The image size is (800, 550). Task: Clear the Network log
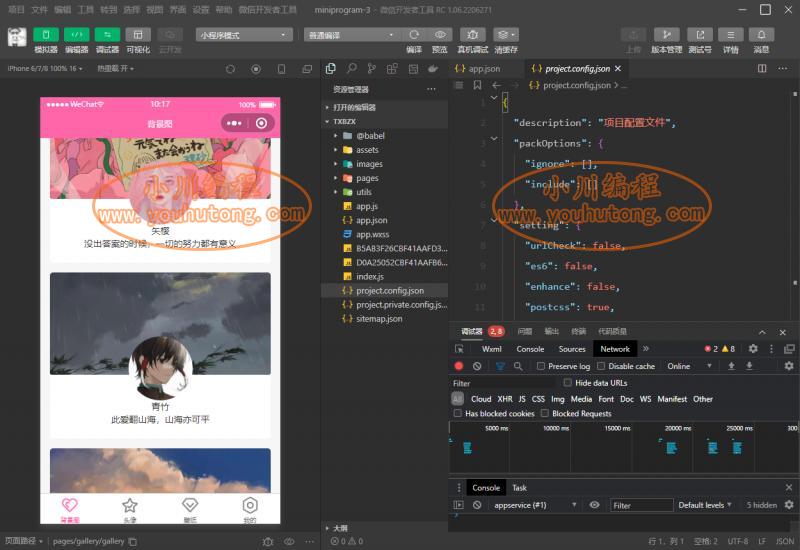tap(477, 366)
